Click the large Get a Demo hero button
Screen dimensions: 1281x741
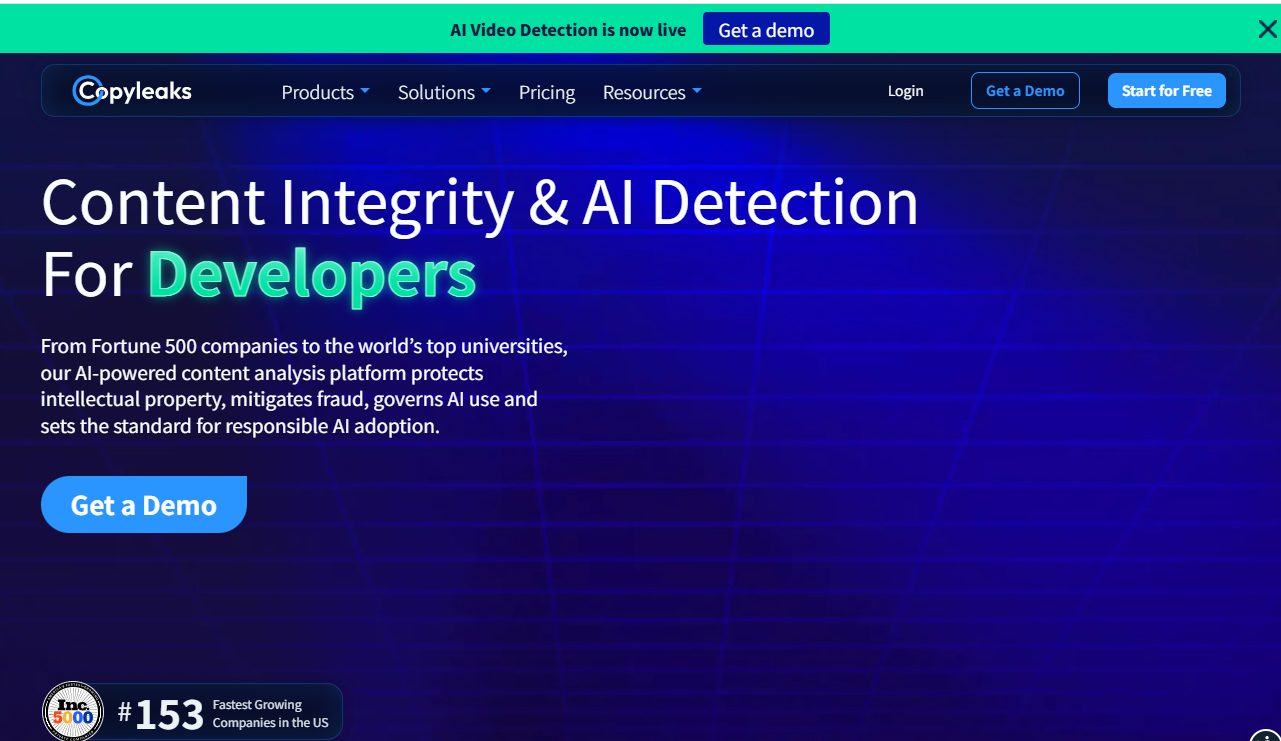(144, 505)
